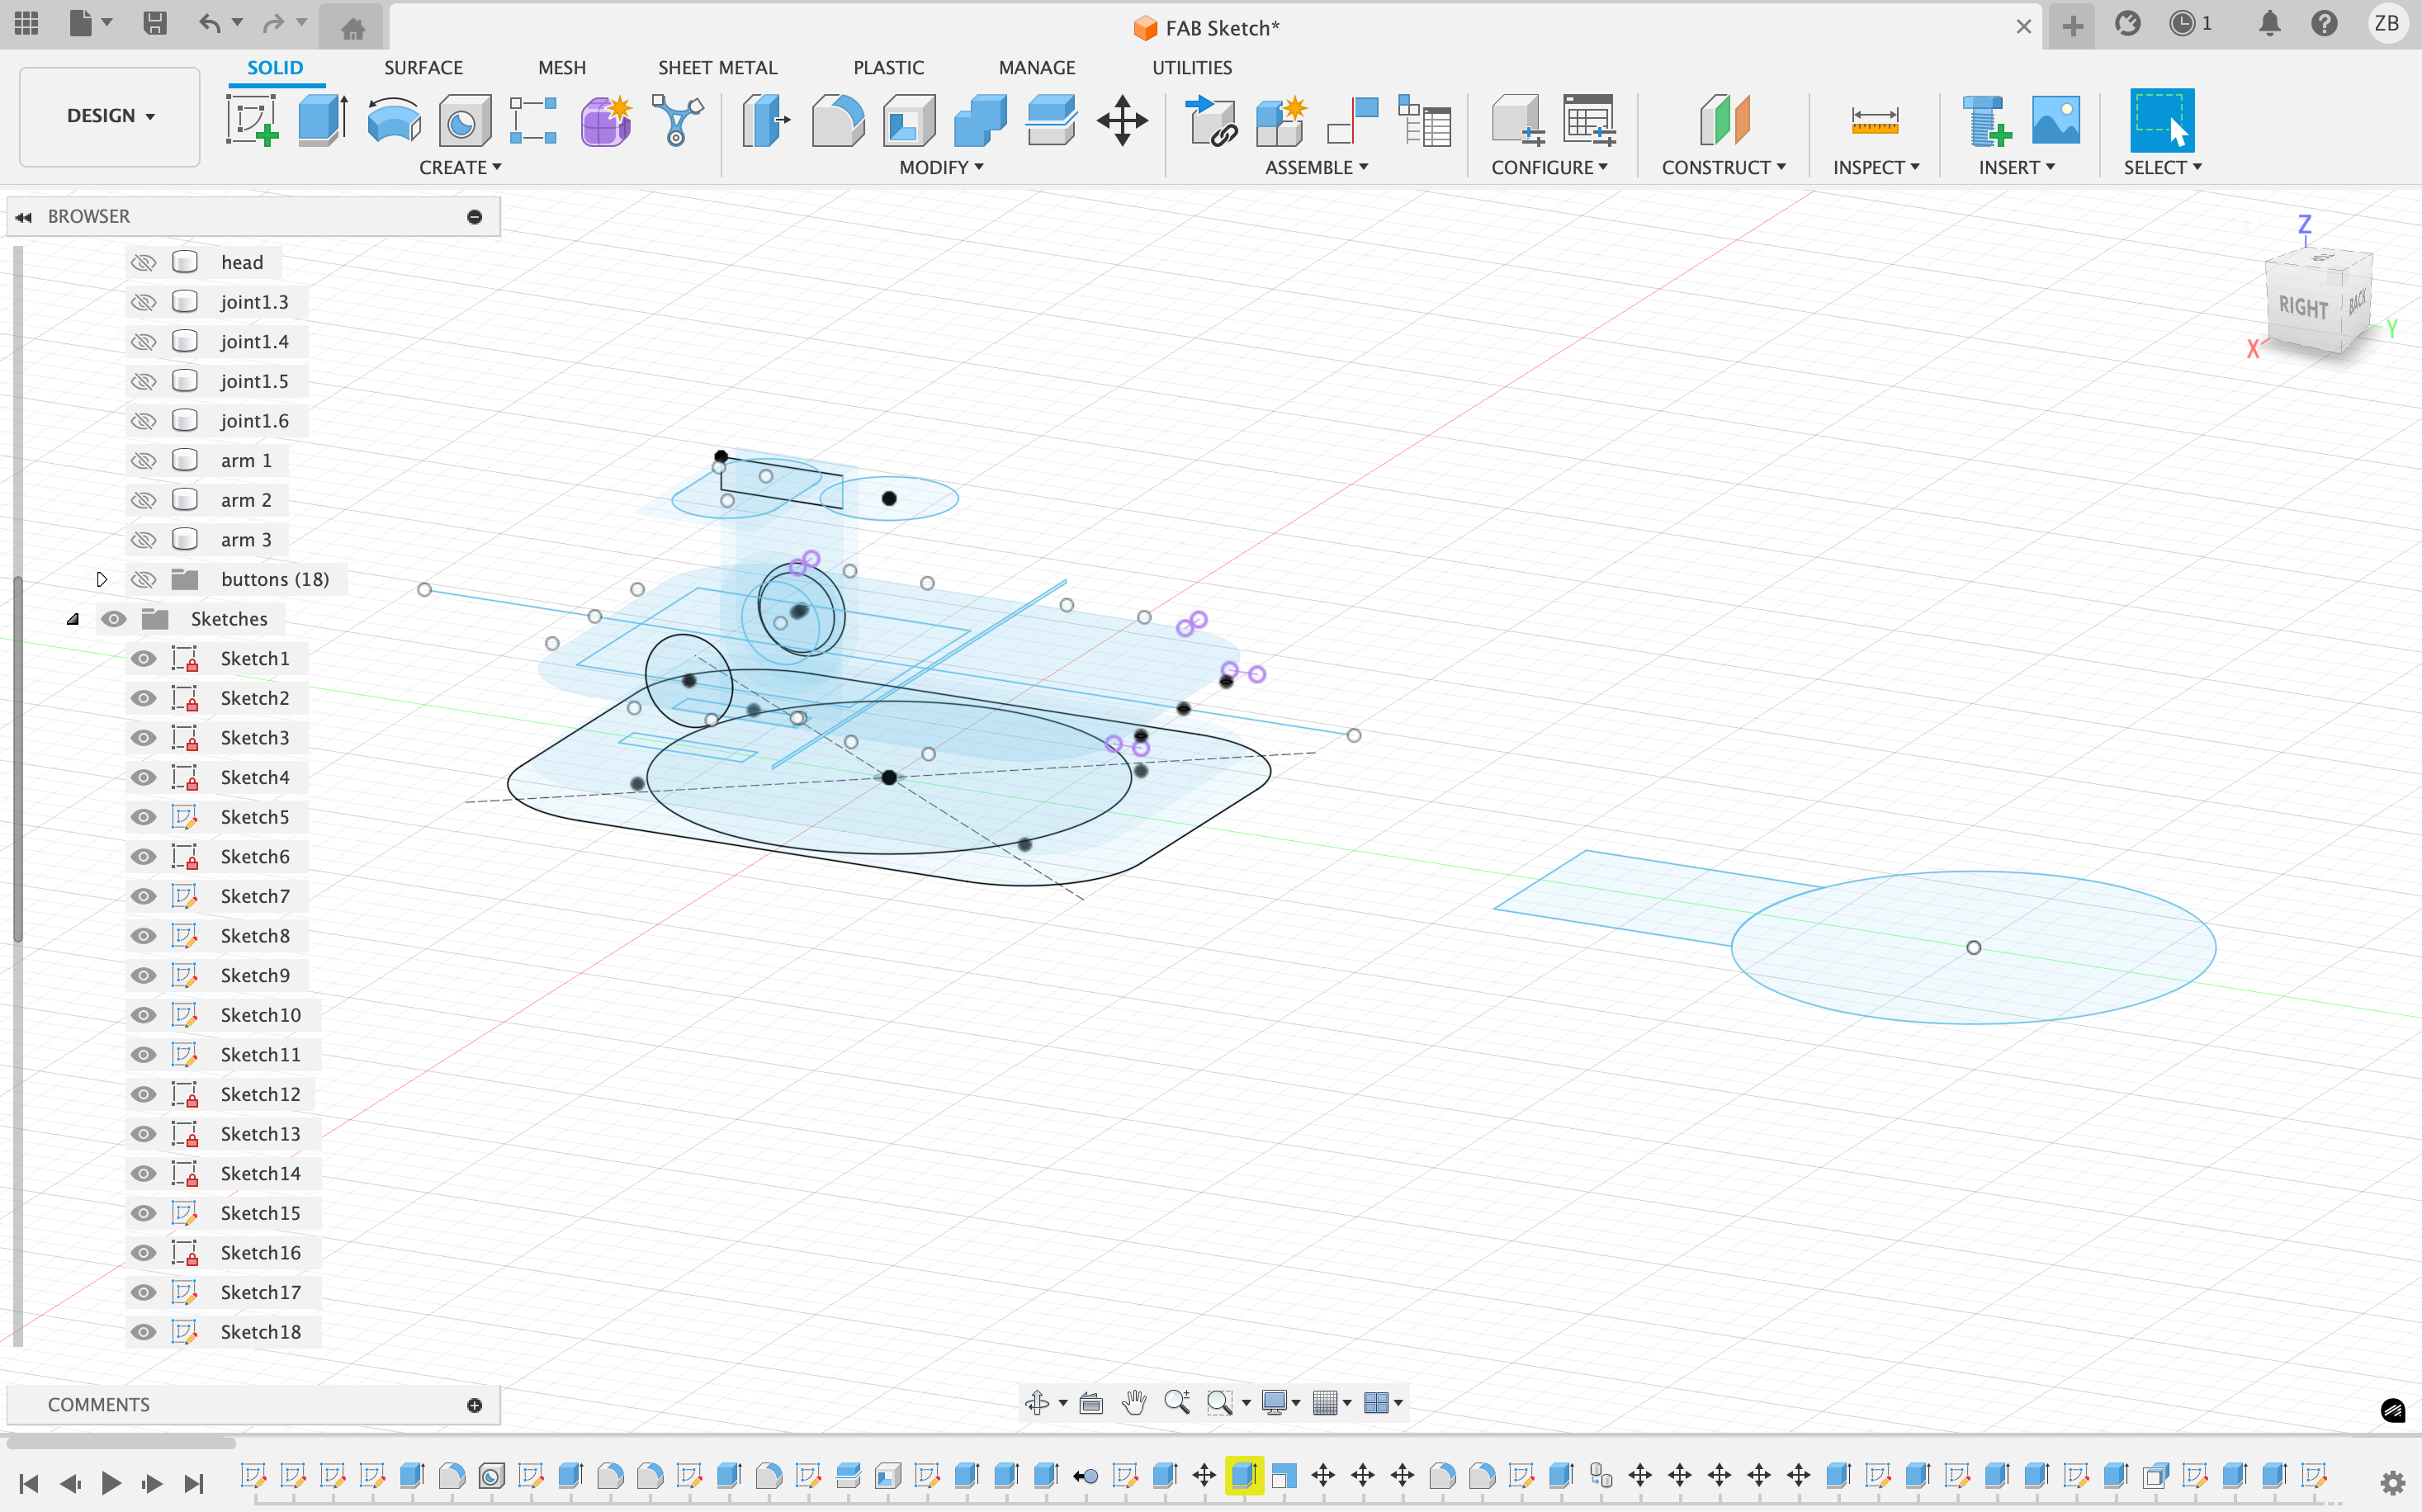This screenshot has height=1512, width=2422.
Task: Switch to the SURFACE tab
Action: [423, 67]
